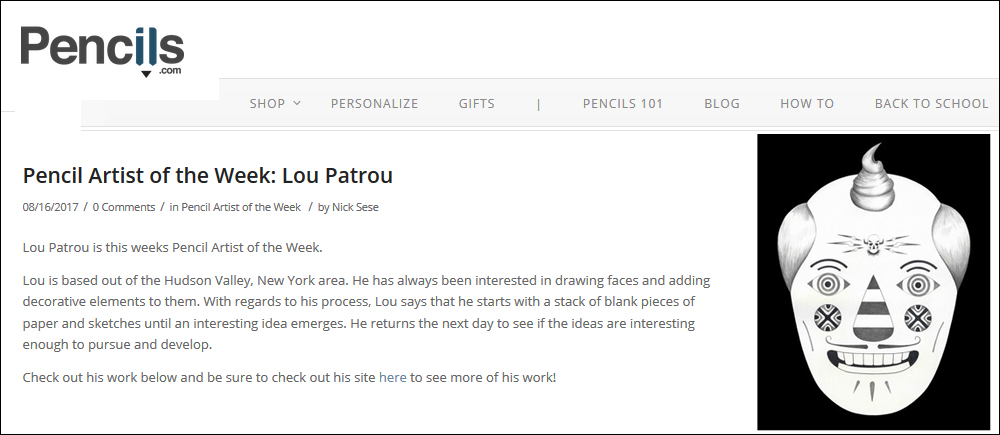This screenshot has height=435, width=1000.
Task: Click the pencil tip in the logo
Action: pyautogui.click(x=146, y=73)
